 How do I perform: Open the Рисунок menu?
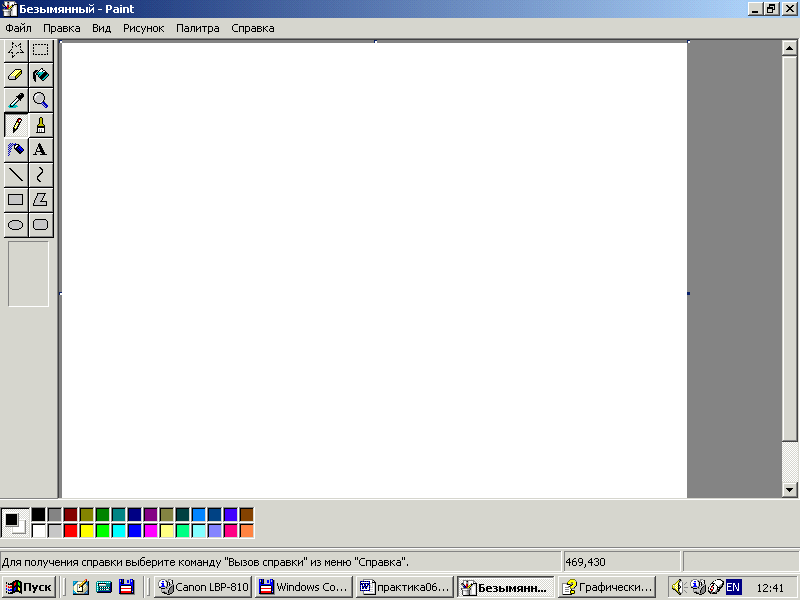pyautogui.click(x=143, y=29)
